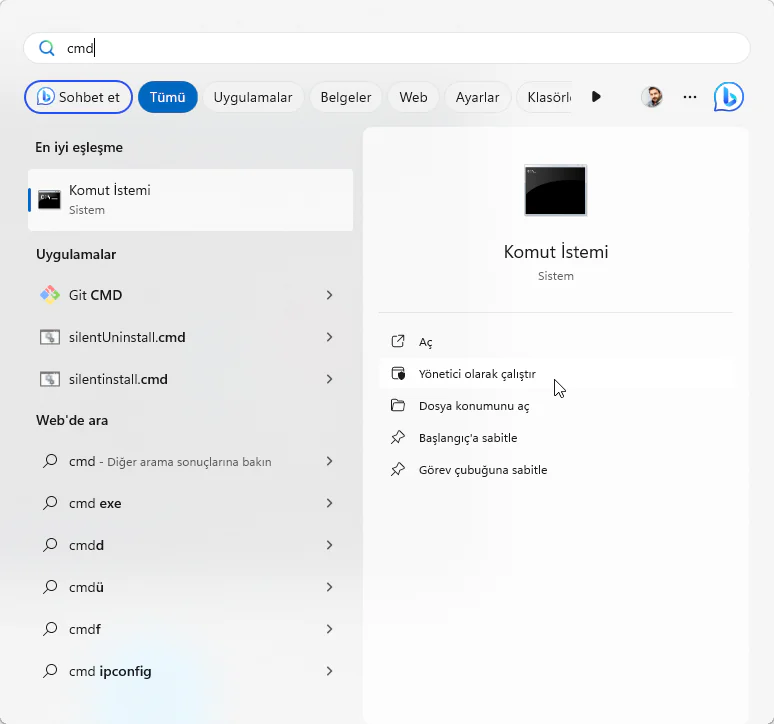Select web suggestion 'cmd ipconfig'
Screen dimensions: 774x724
click(x=191, y=671)
